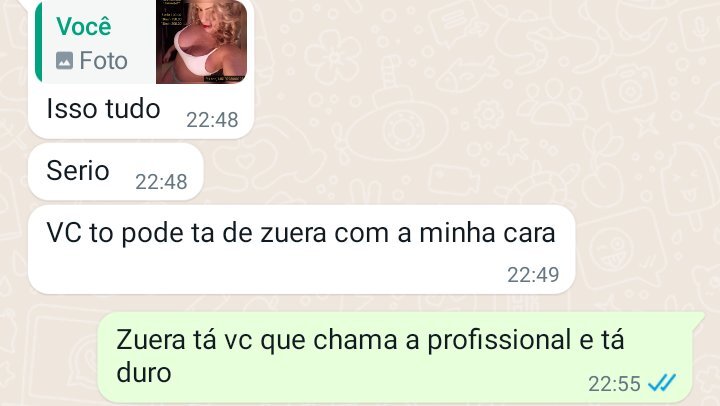Click the word 'profissional' in green bubble
Screen dimensions: 720x406
click(x=500, y=341)
